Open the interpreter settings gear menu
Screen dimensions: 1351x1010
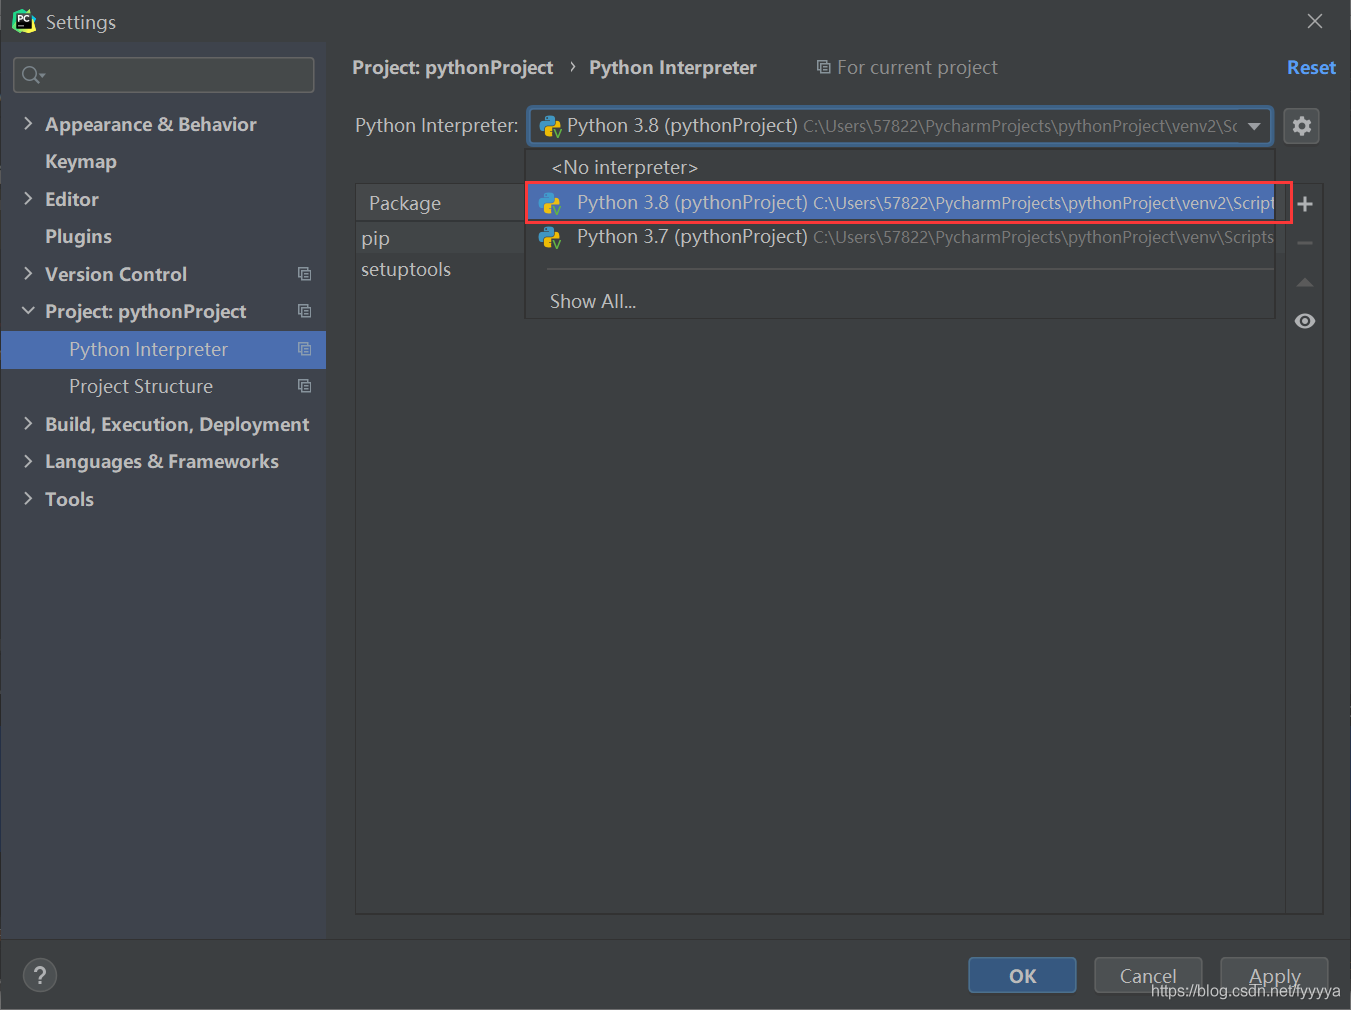tap(1301, 126)
